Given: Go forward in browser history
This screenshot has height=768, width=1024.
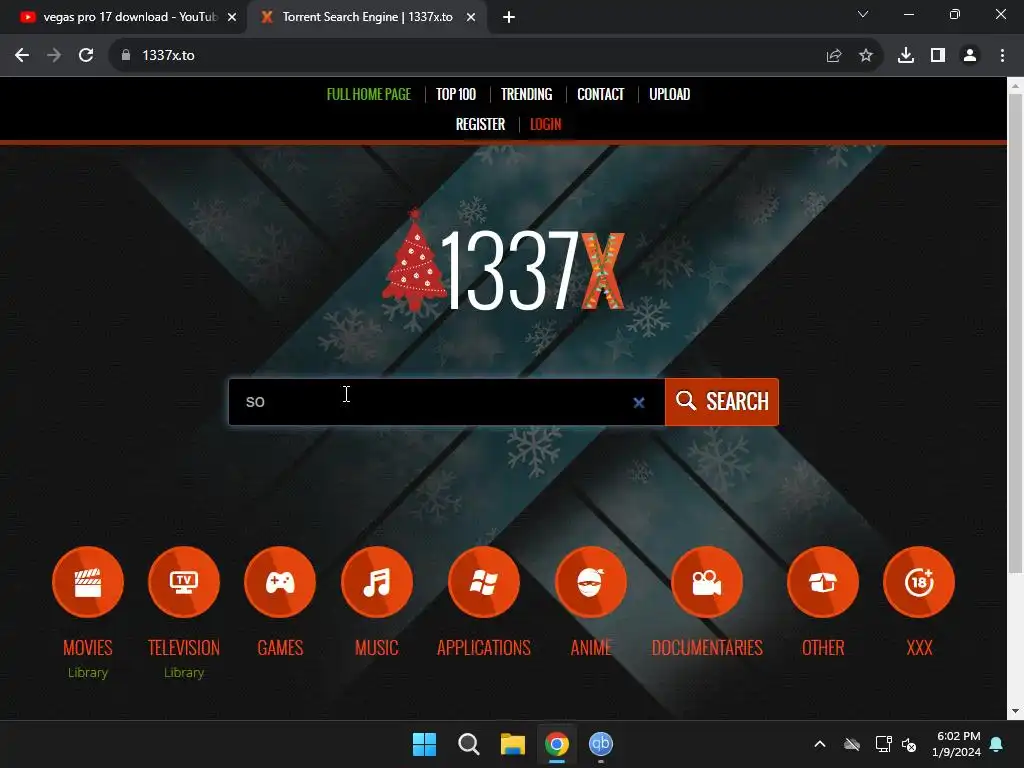Looking at the screenshot, I should pyautogui.click(x=54, y=56).
